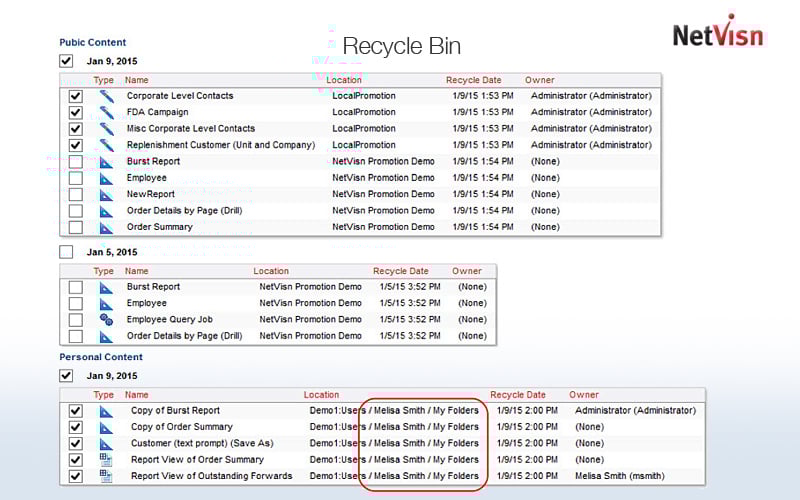Click the Order Summary report icon
Image resolution: width=800 pixels, height=500 pixels.
(106, 227)
